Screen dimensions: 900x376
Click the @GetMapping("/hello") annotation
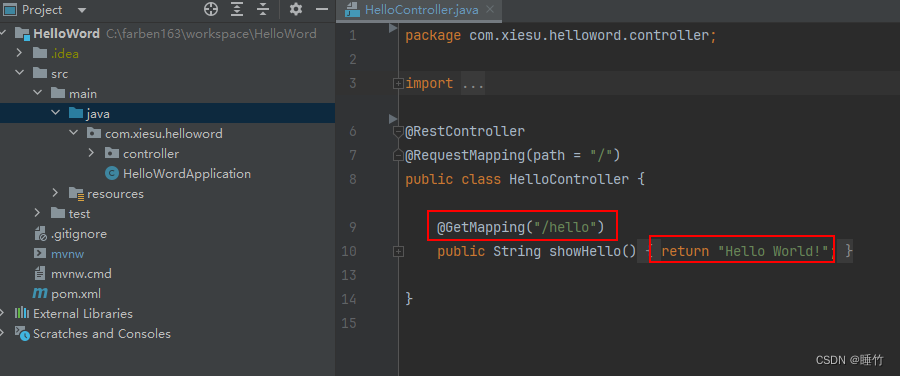(x=521, y=227)
